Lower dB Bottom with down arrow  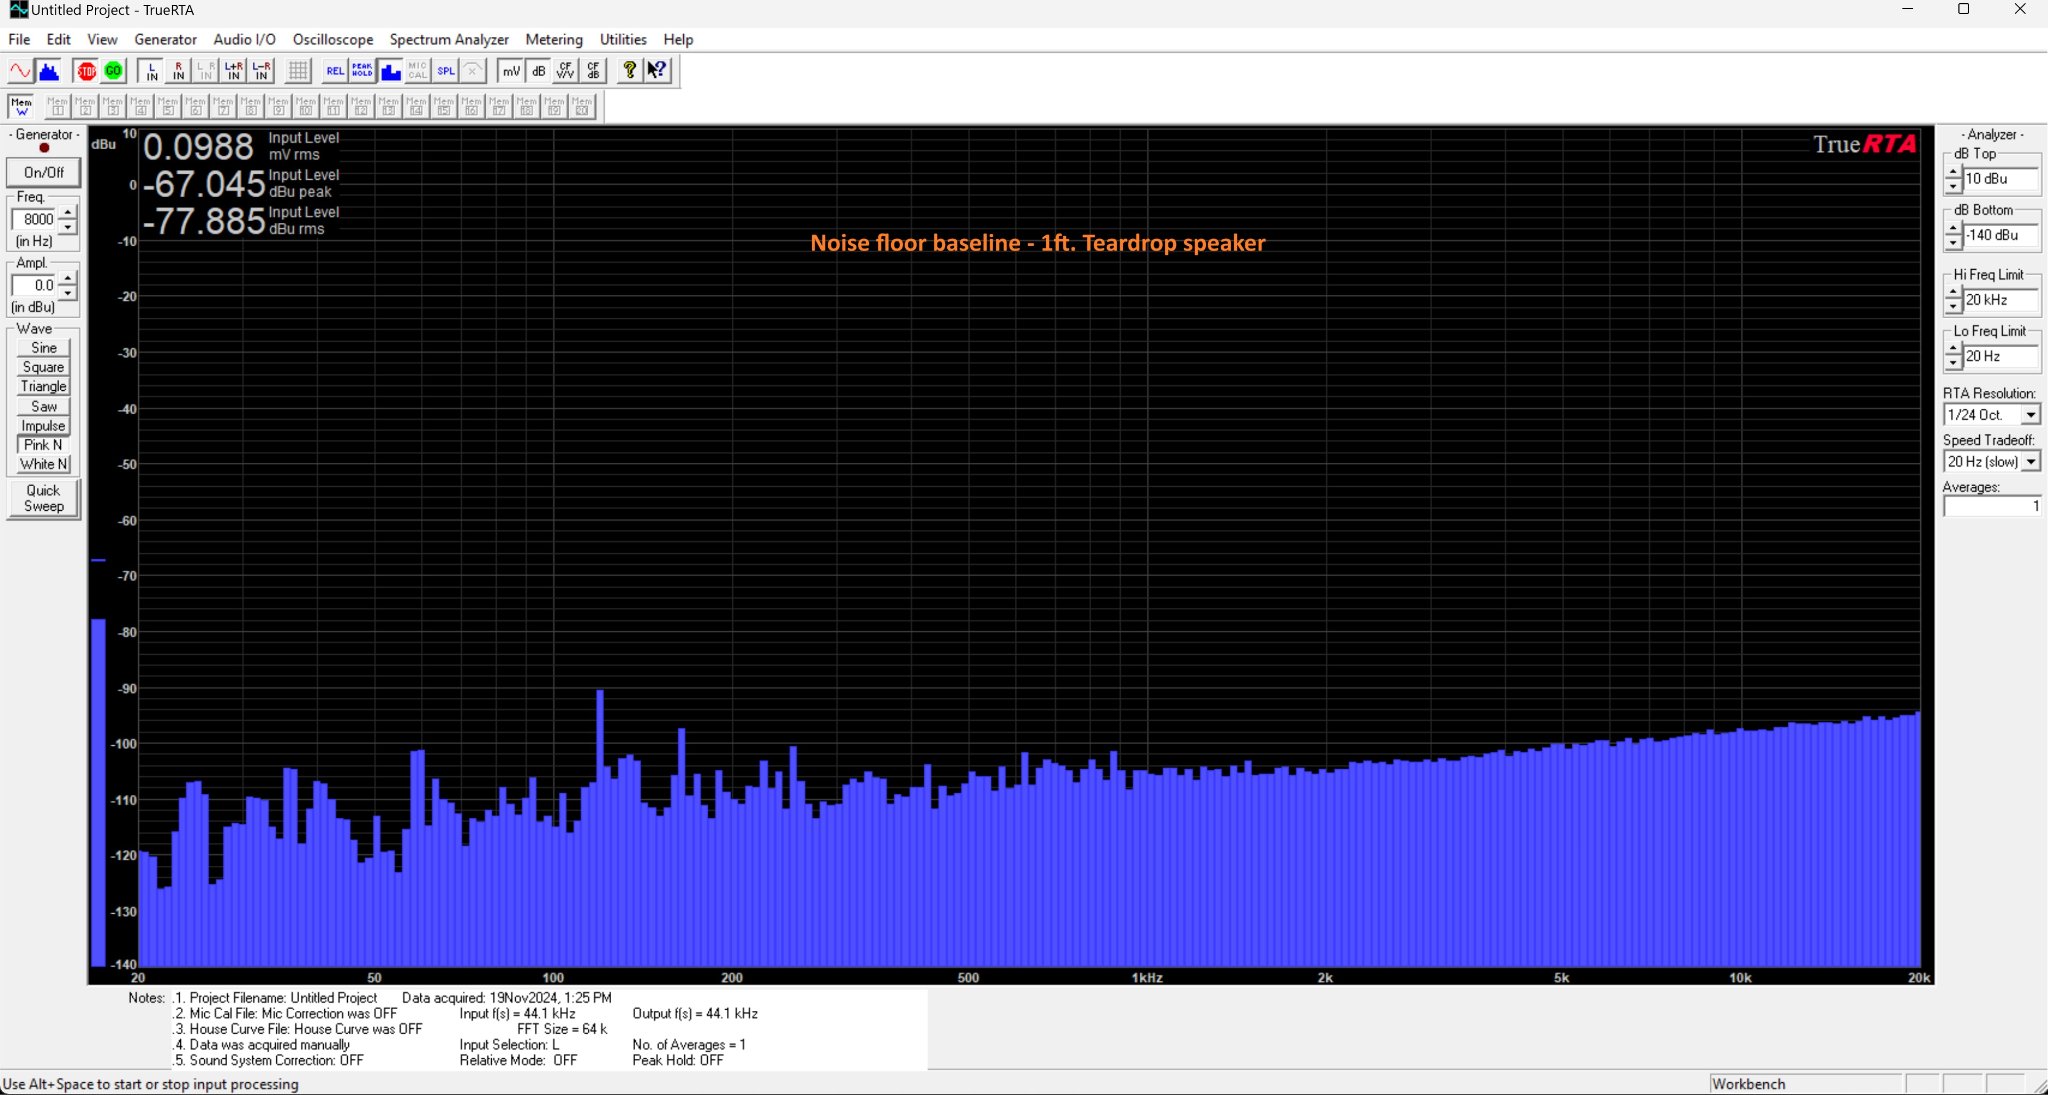click(1953, 243)
